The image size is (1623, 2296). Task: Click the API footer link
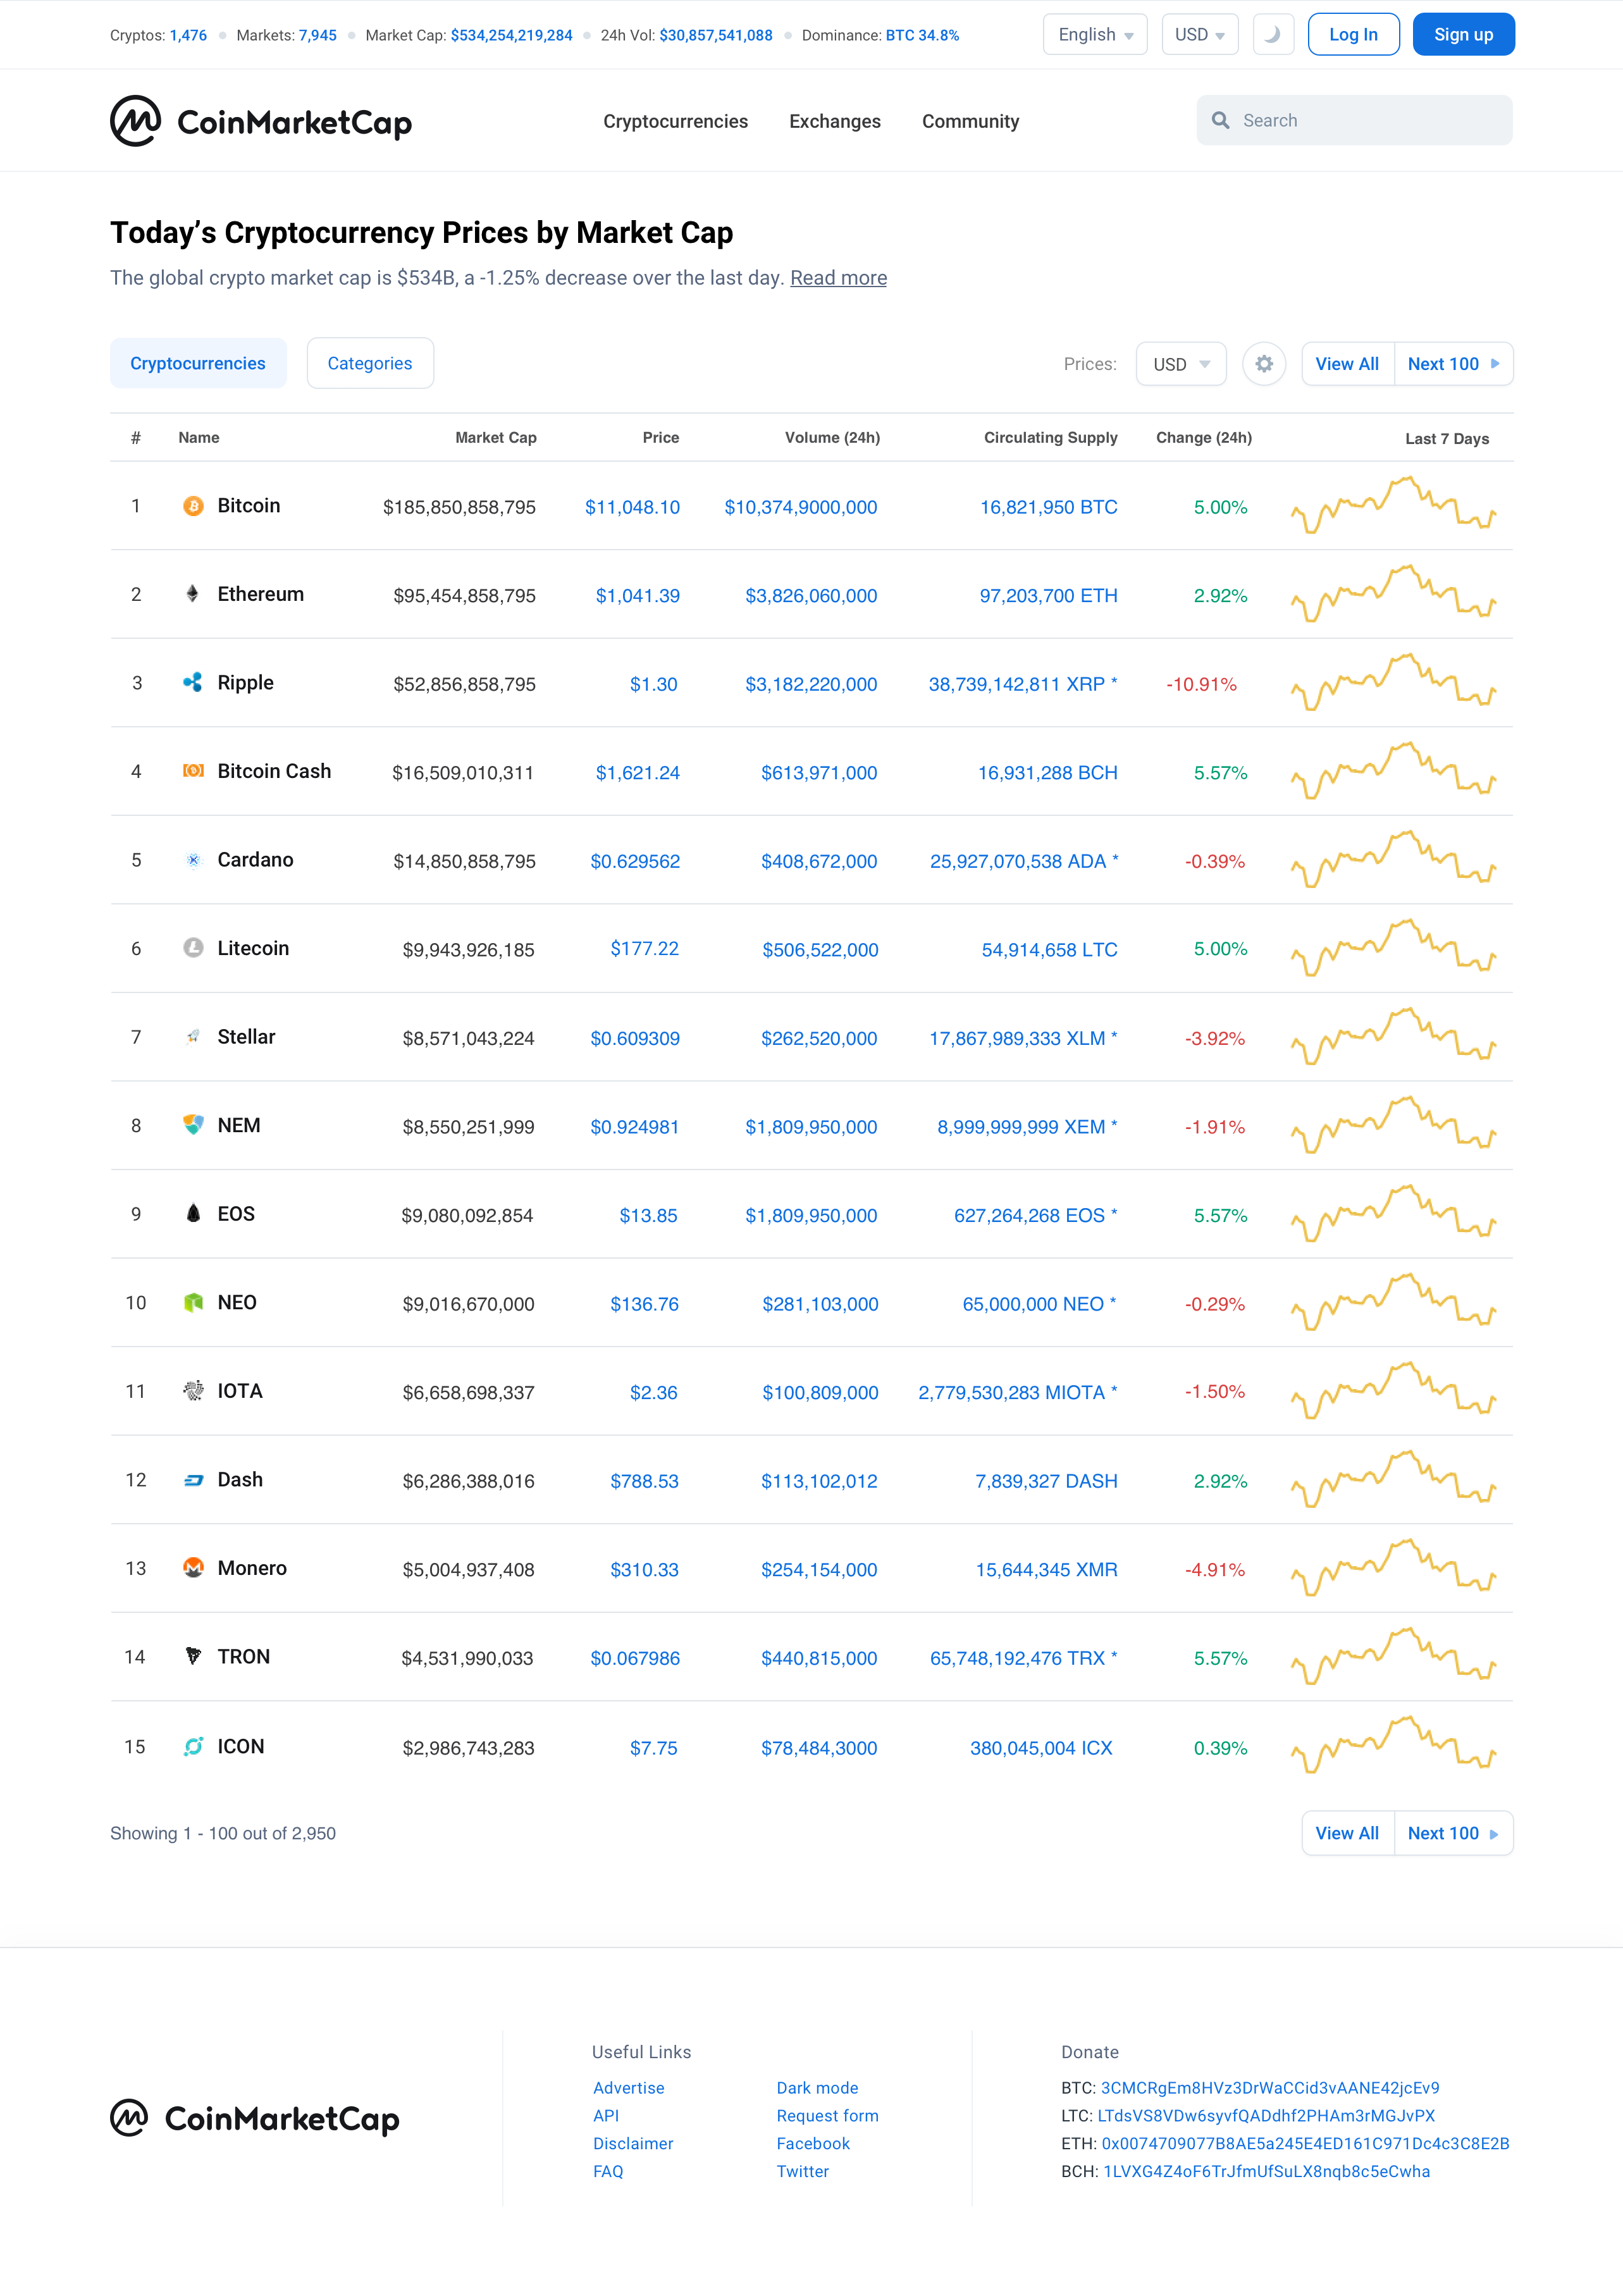point(606,2116)
